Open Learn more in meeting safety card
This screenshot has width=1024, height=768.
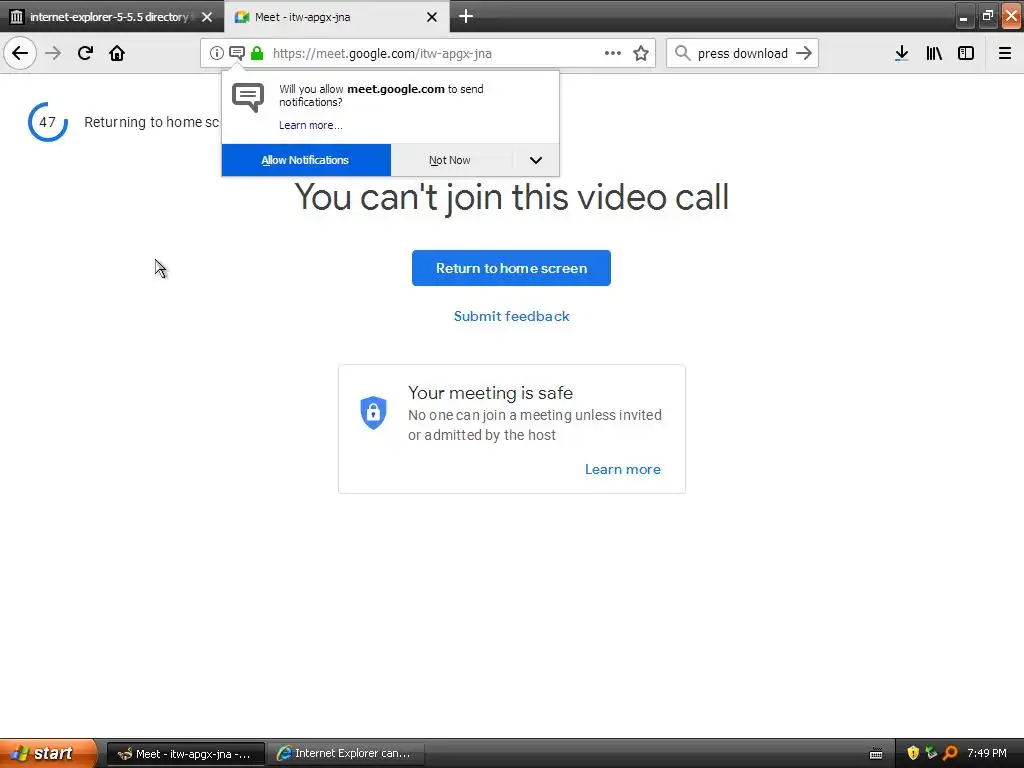622,469
